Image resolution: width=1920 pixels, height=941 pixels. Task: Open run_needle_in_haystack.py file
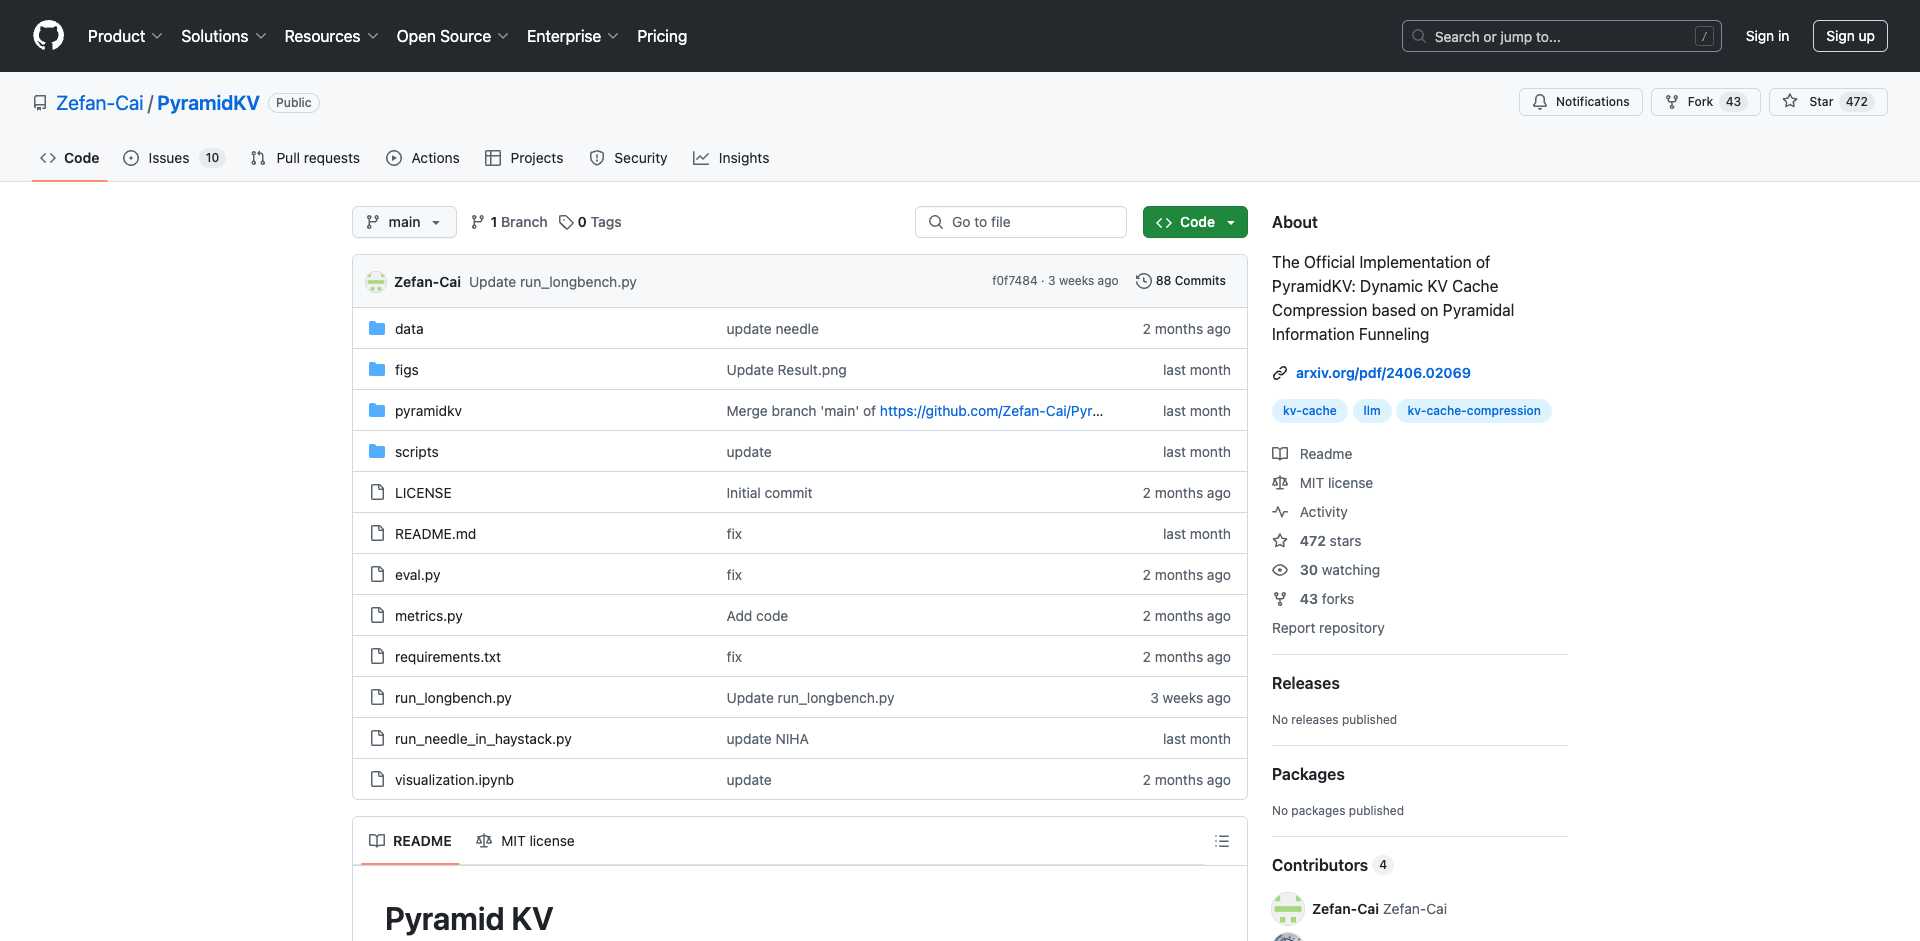tap(483, 739)
